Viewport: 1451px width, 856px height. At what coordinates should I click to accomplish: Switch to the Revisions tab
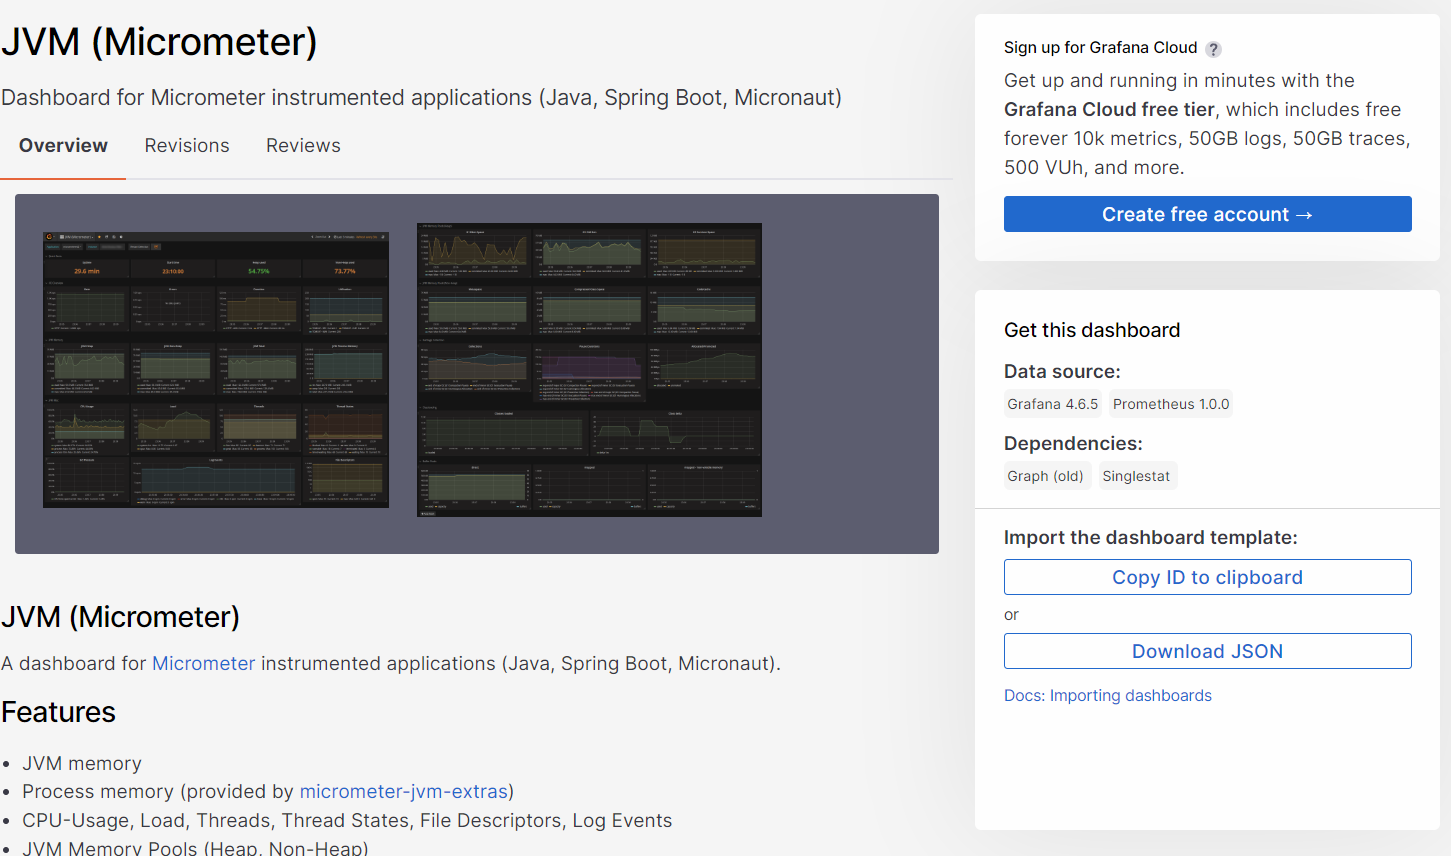[x=187, y=146]
